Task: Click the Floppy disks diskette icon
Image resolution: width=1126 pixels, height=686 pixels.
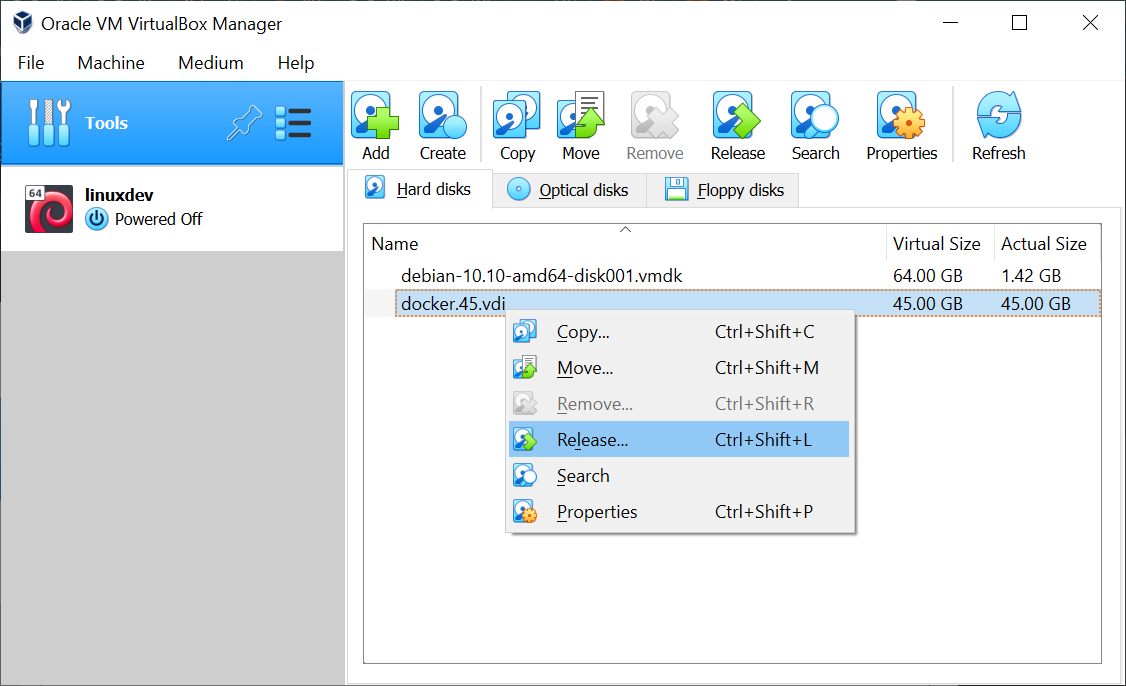Action: point(676,190)
